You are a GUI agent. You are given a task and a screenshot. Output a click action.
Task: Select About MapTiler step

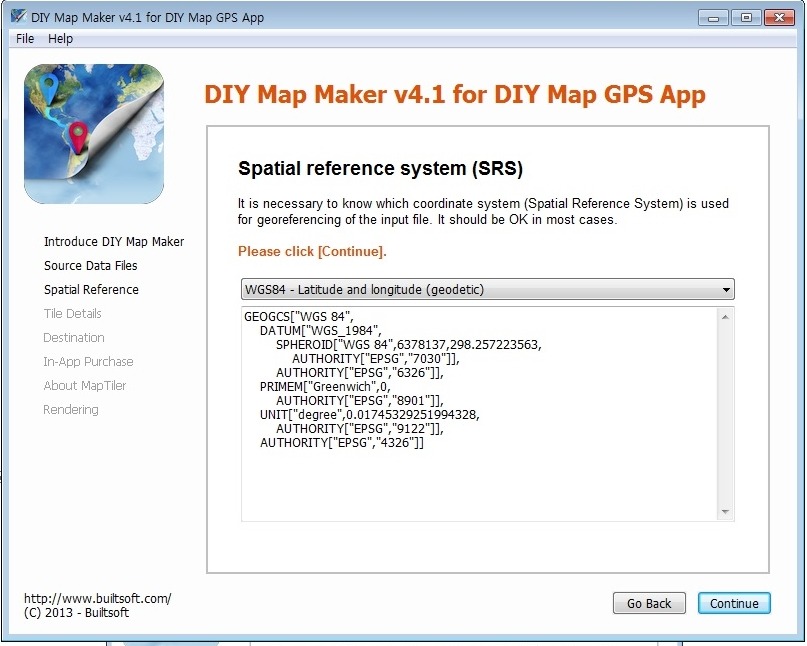[x=85, y=386]
